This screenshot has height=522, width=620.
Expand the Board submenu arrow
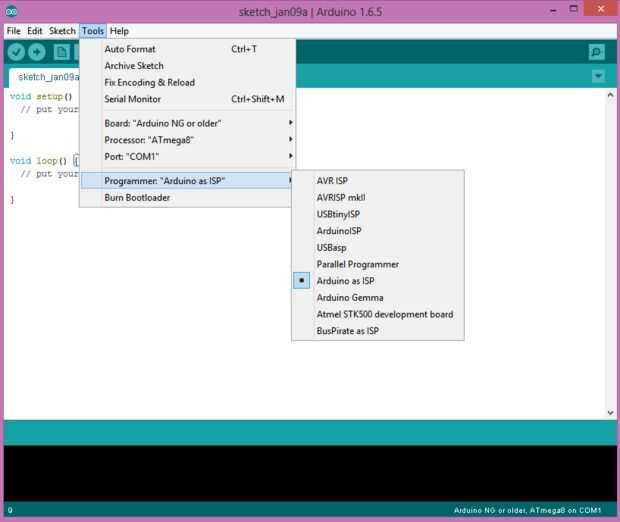click(x=291, y=123)
